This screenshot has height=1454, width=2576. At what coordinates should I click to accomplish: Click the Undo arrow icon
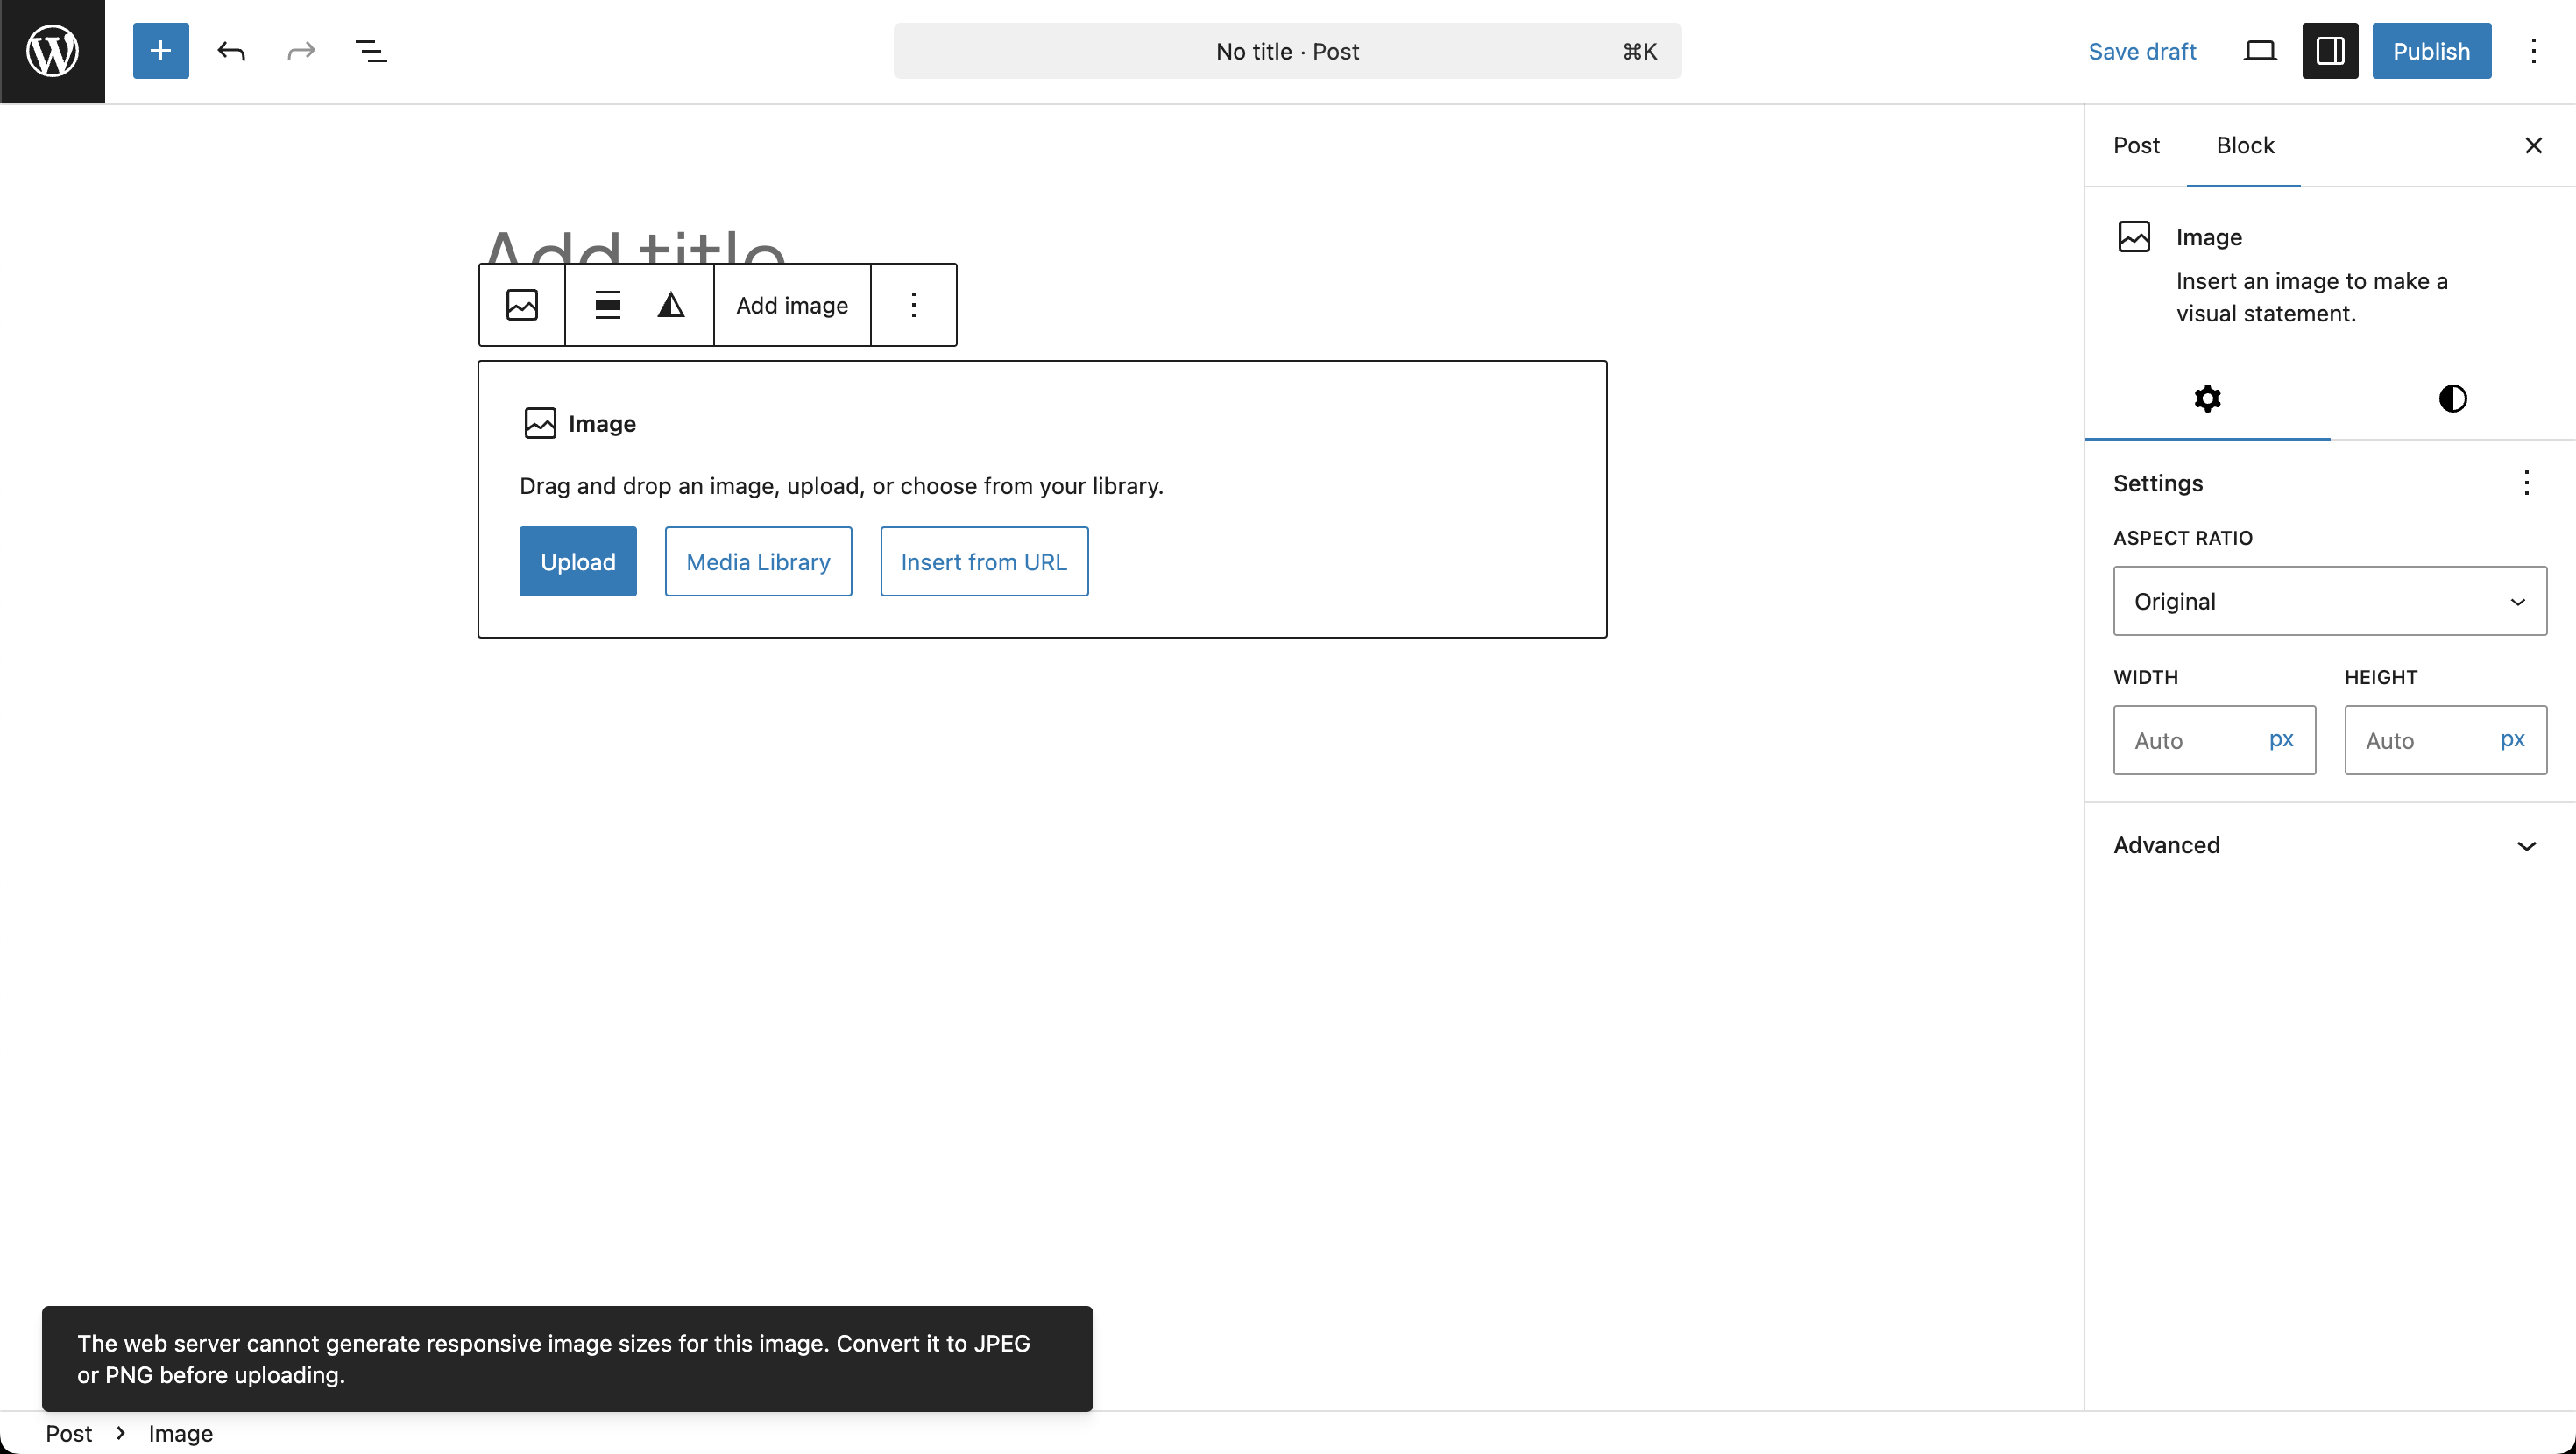[231, 51]
